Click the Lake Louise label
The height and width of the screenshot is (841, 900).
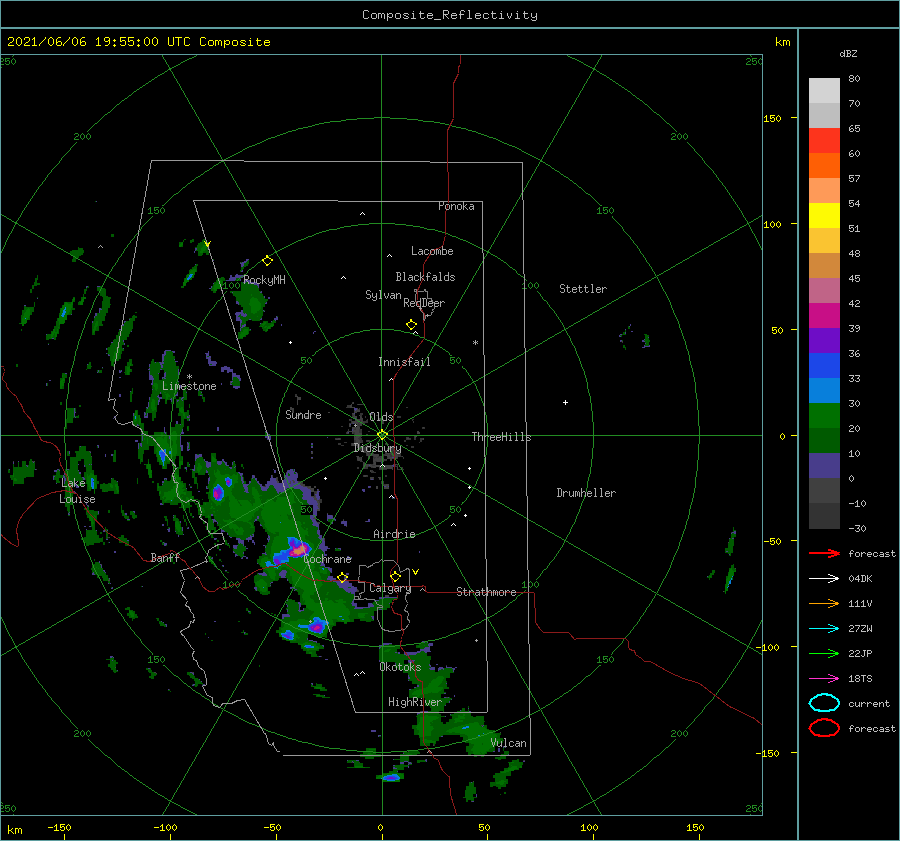pos(77,491)
